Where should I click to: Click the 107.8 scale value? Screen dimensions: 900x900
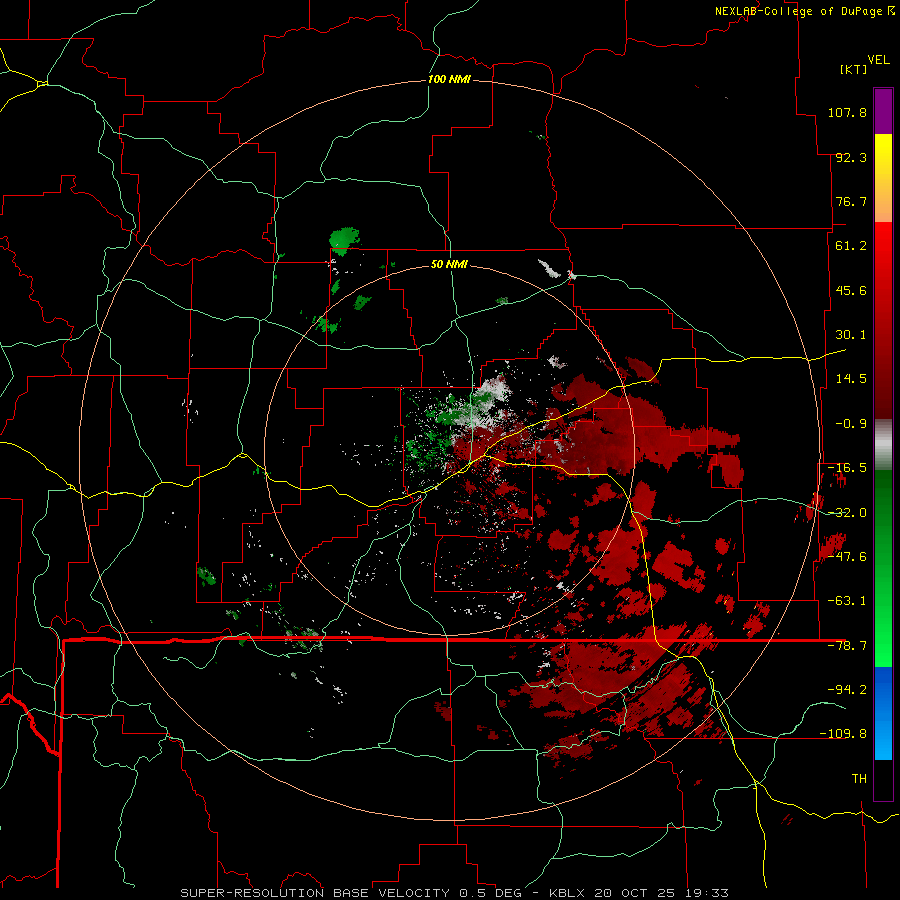[x=847, y=112]
